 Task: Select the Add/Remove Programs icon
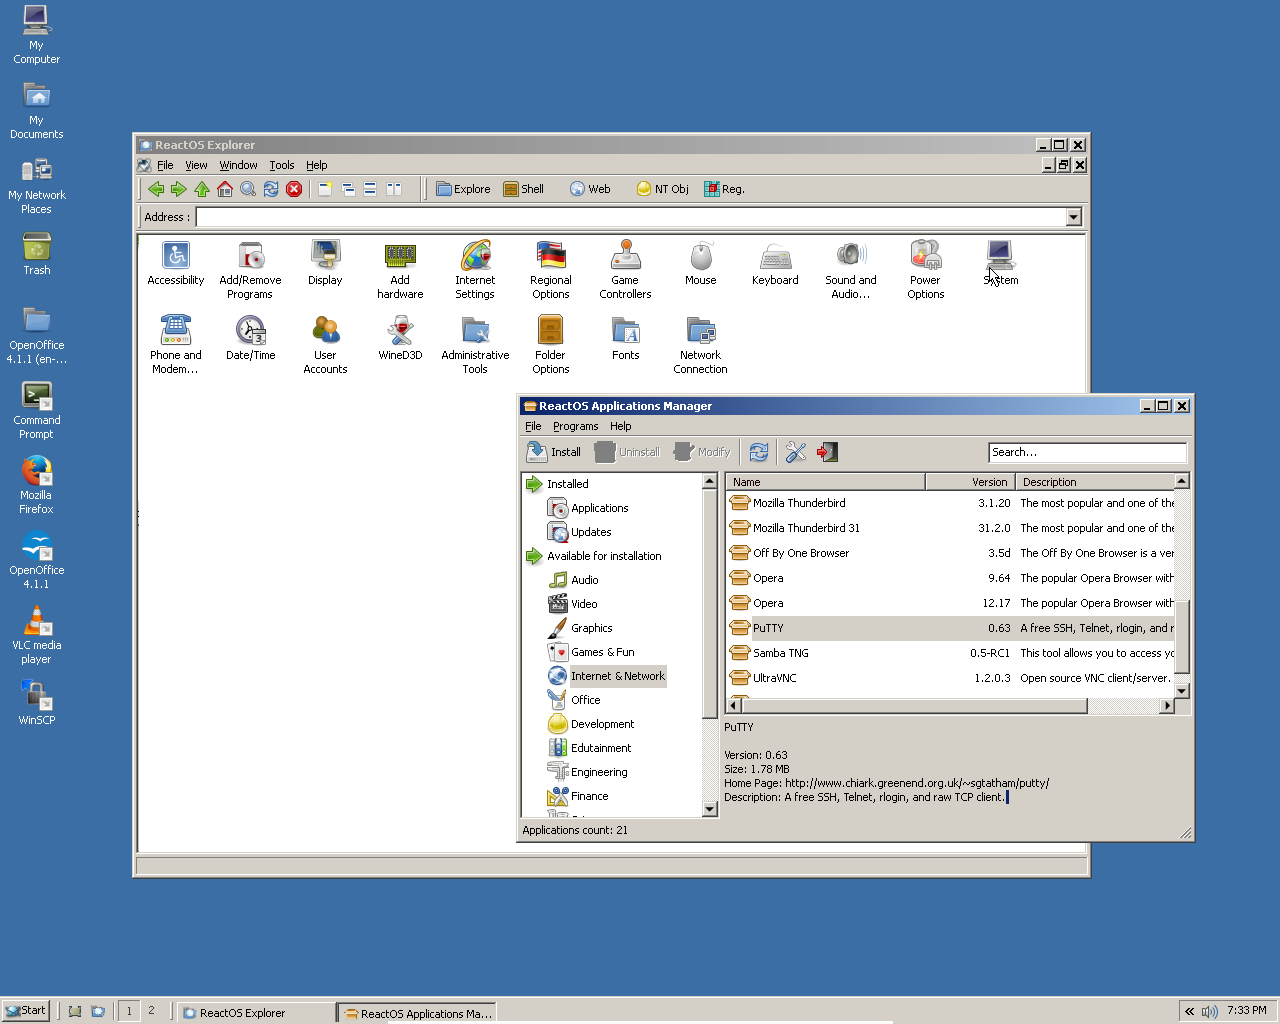coord(250,270)
